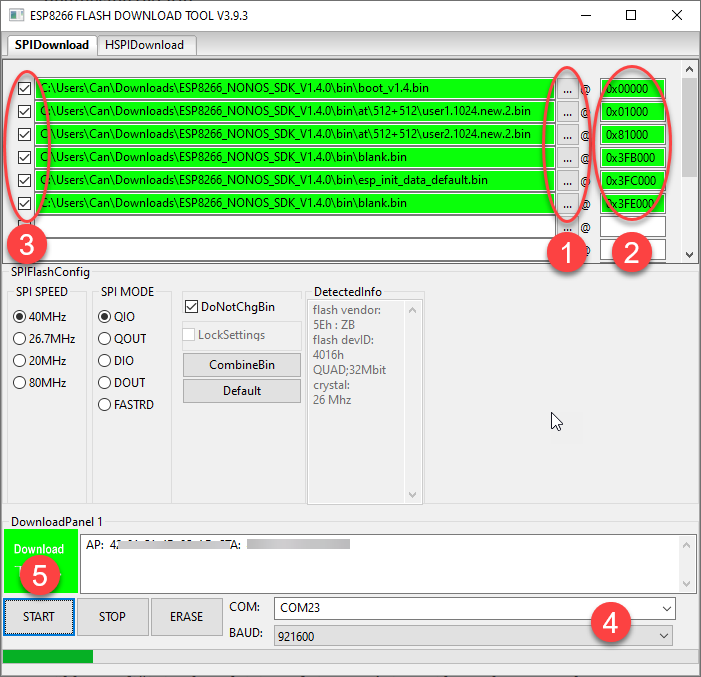Open the SPIDownload tab

[52, 45]
